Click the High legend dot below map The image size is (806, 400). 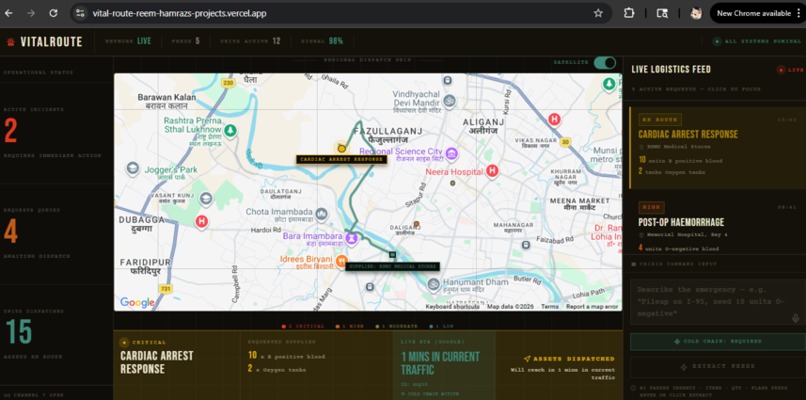click(337, 326)
